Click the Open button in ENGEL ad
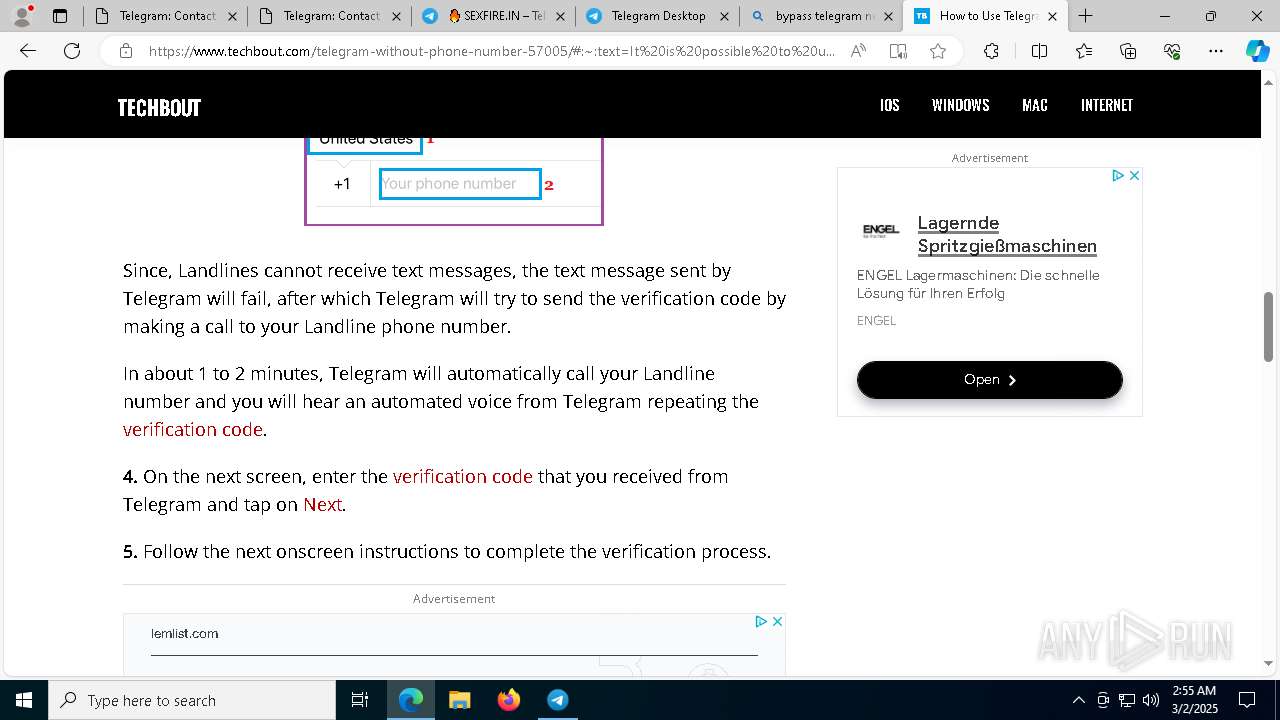This screenshot has height=720, width=1280. click(990, 380)
